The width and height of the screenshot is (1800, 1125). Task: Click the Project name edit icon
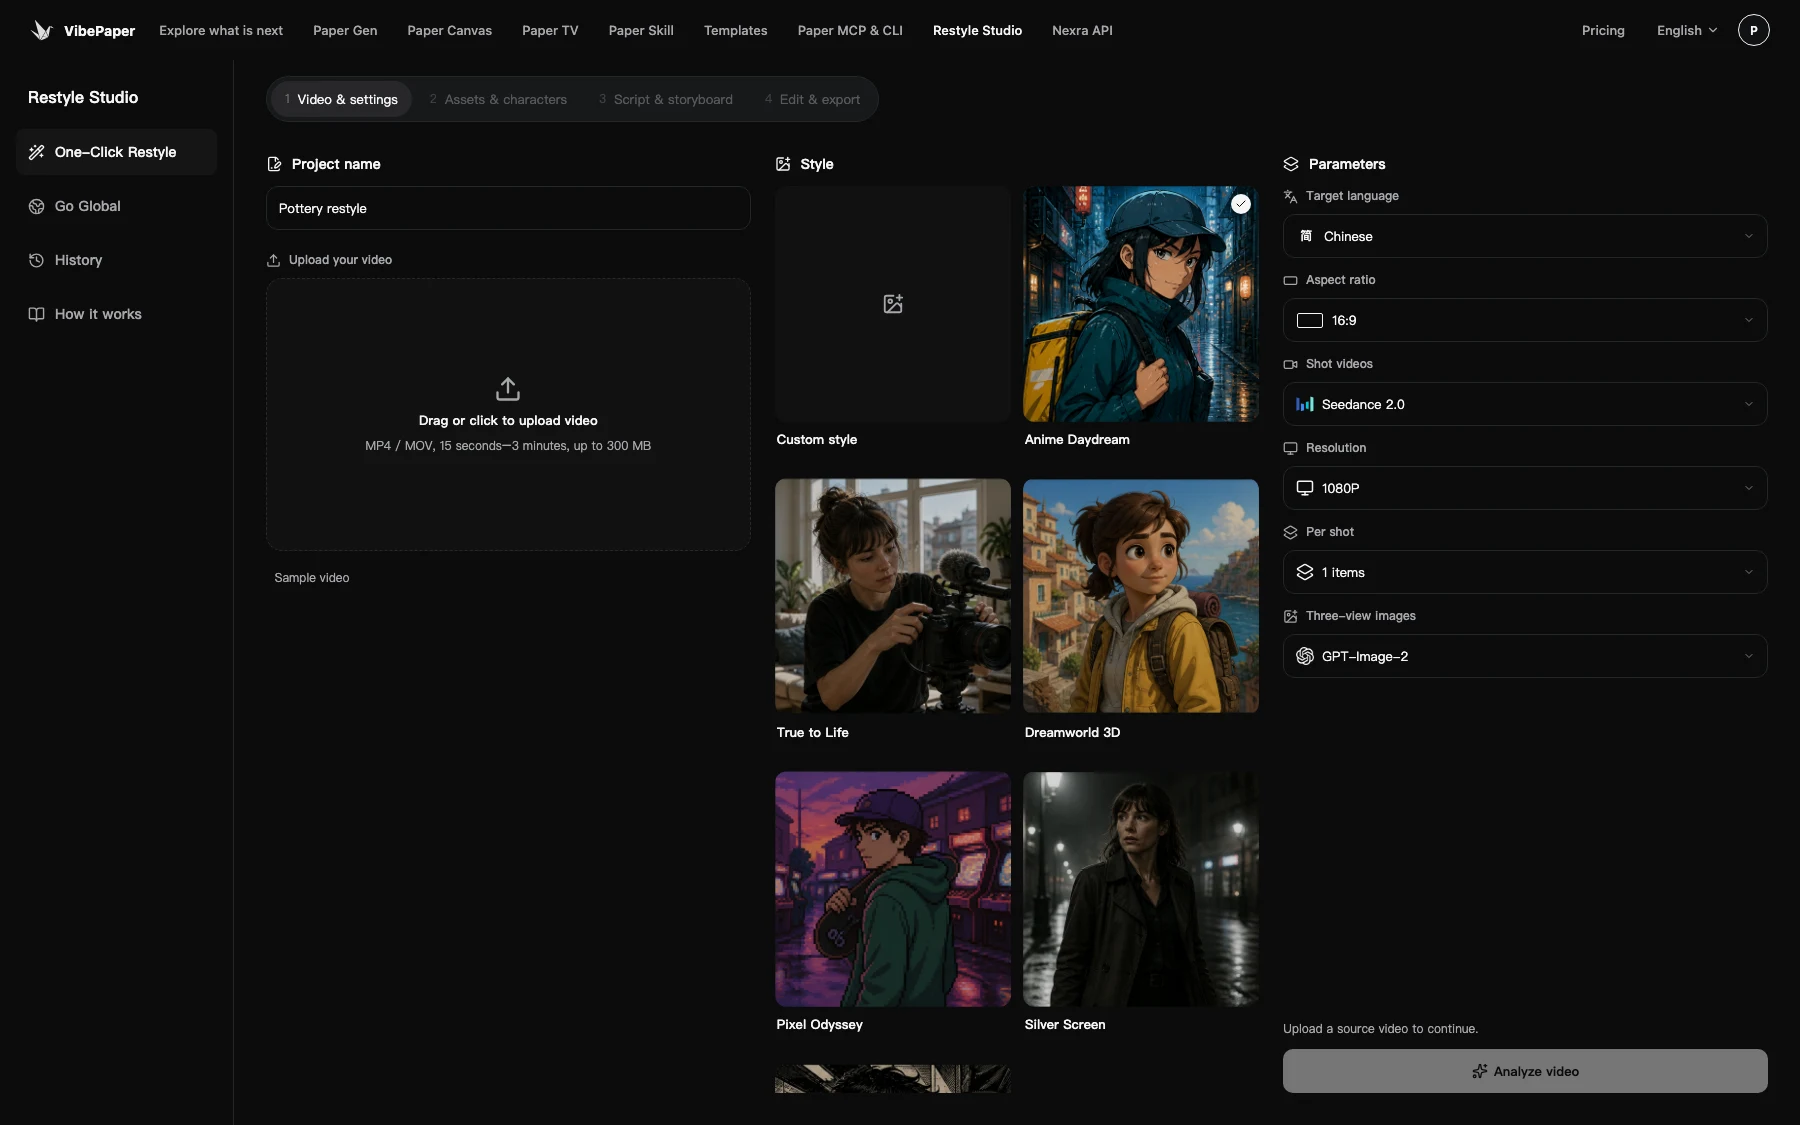click(x=274, y=164)
